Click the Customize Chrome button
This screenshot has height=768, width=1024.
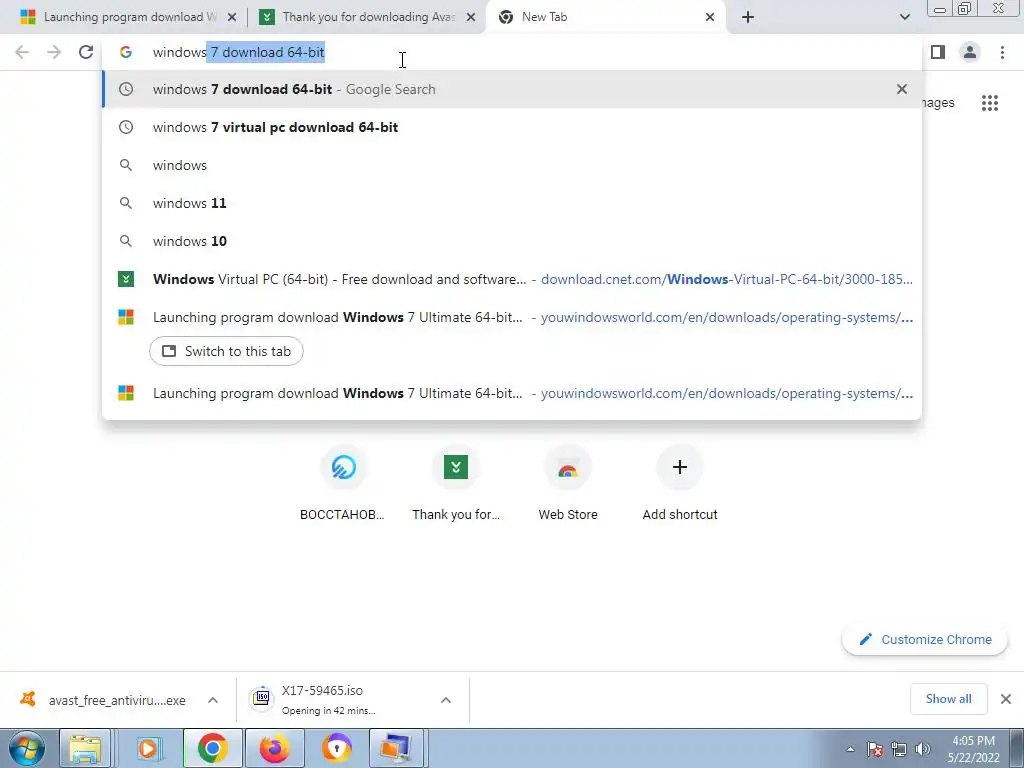925,639
